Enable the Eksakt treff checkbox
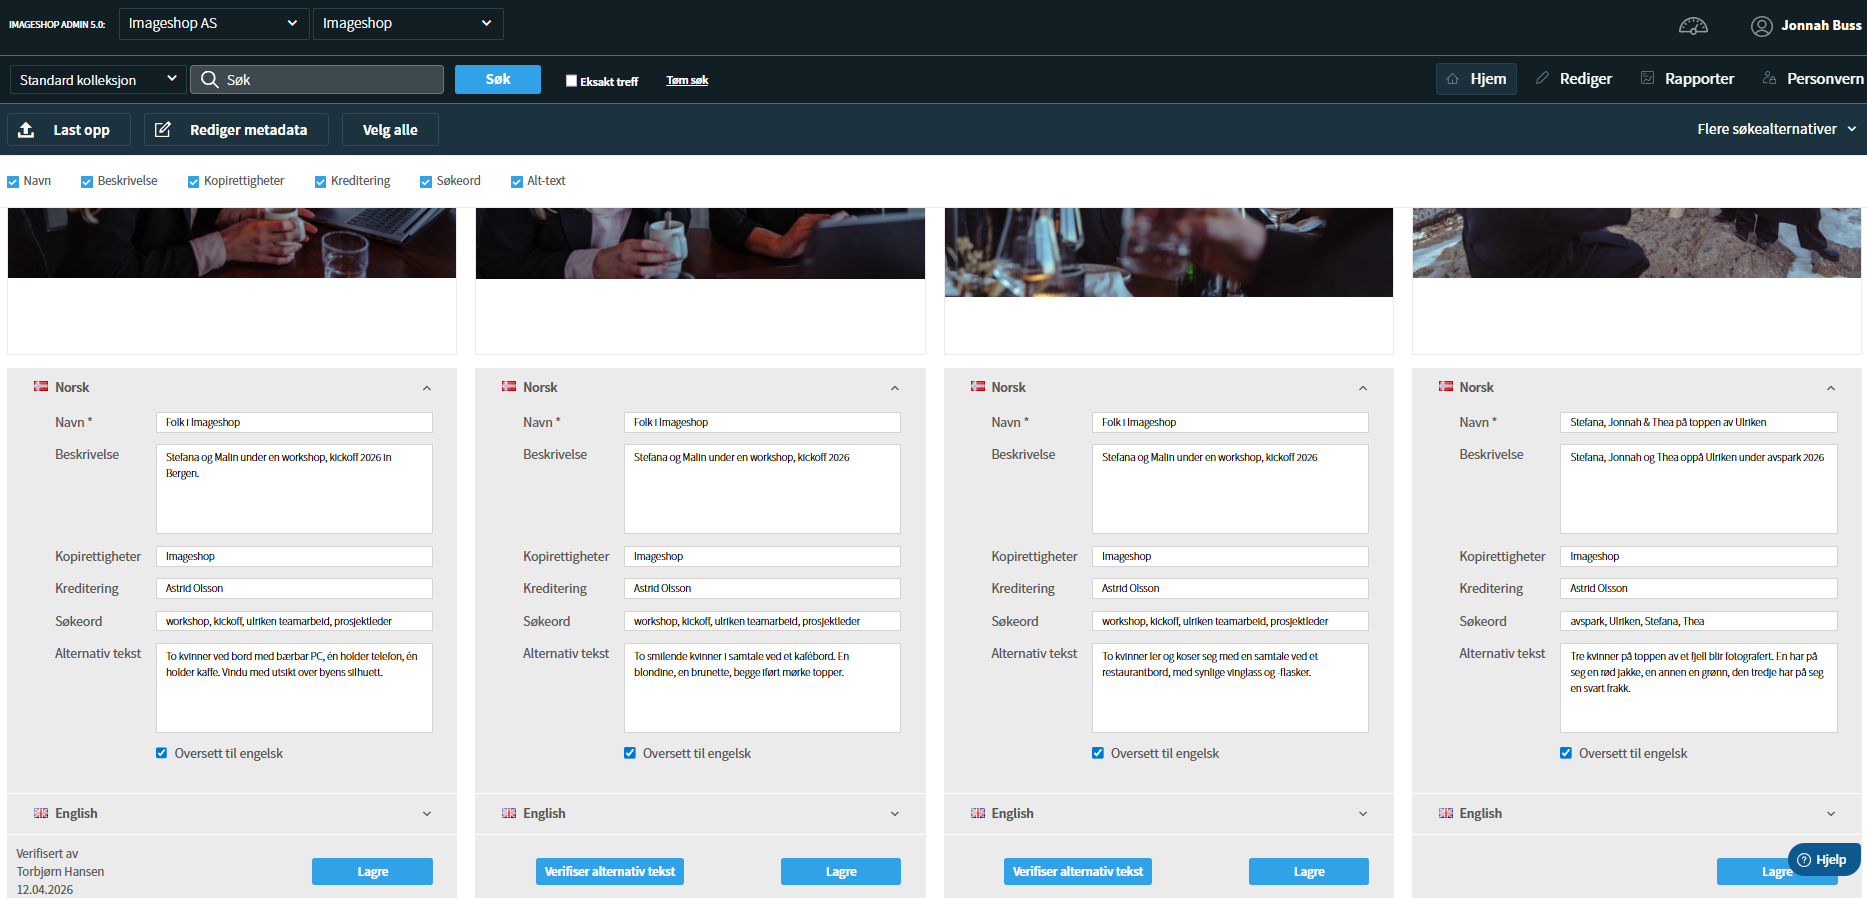This screenshot has height=898, width=1867. [571, 81]
